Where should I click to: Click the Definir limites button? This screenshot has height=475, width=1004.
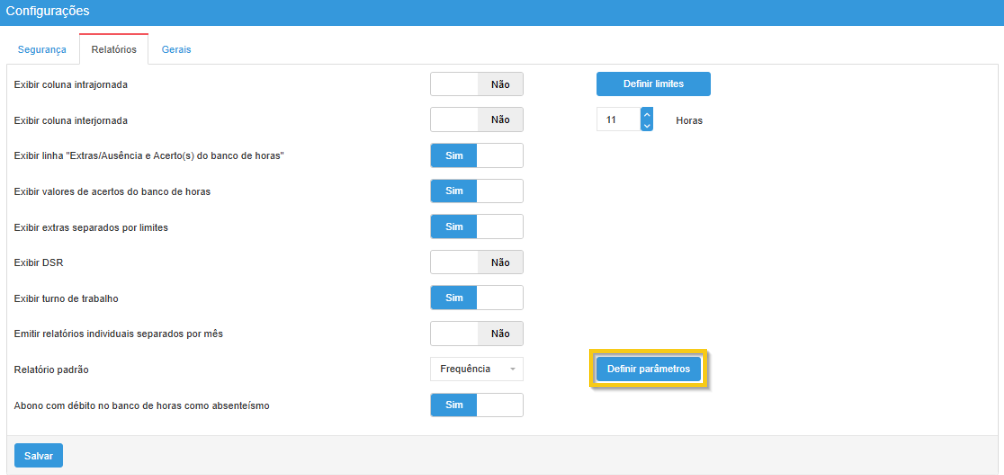[653, 84]
